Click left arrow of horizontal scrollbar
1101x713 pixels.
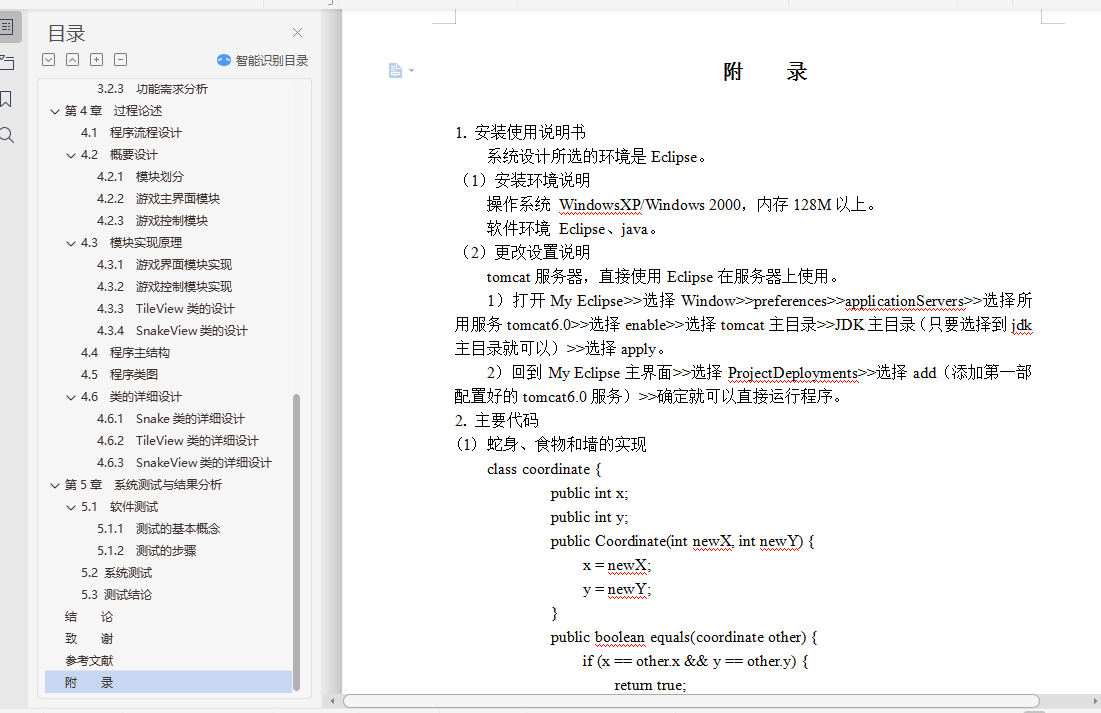tap(333, 701)
